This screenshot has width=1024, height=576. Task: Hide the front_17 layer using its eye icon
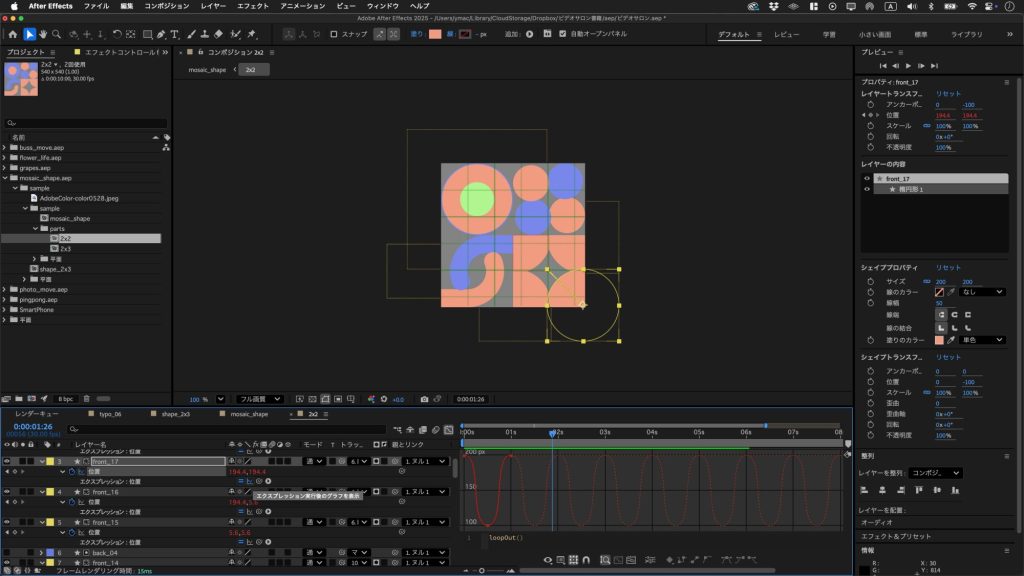point(7,461)
